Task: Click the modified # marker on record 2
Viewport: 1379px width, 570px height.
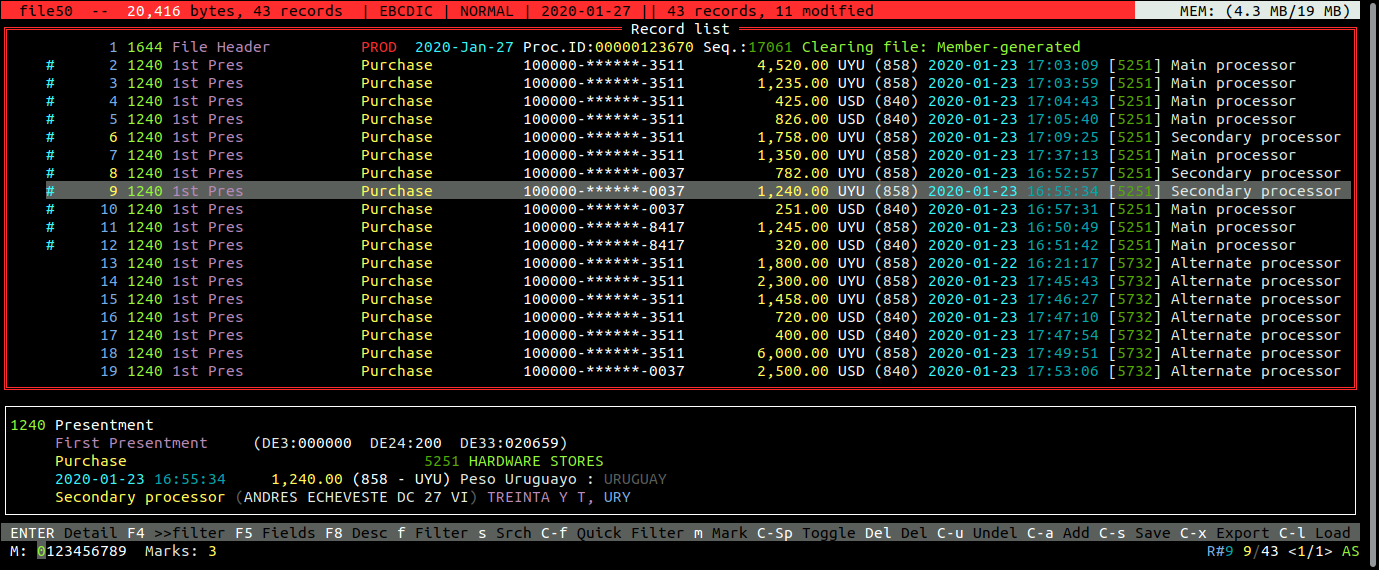Action: (50, 65)
